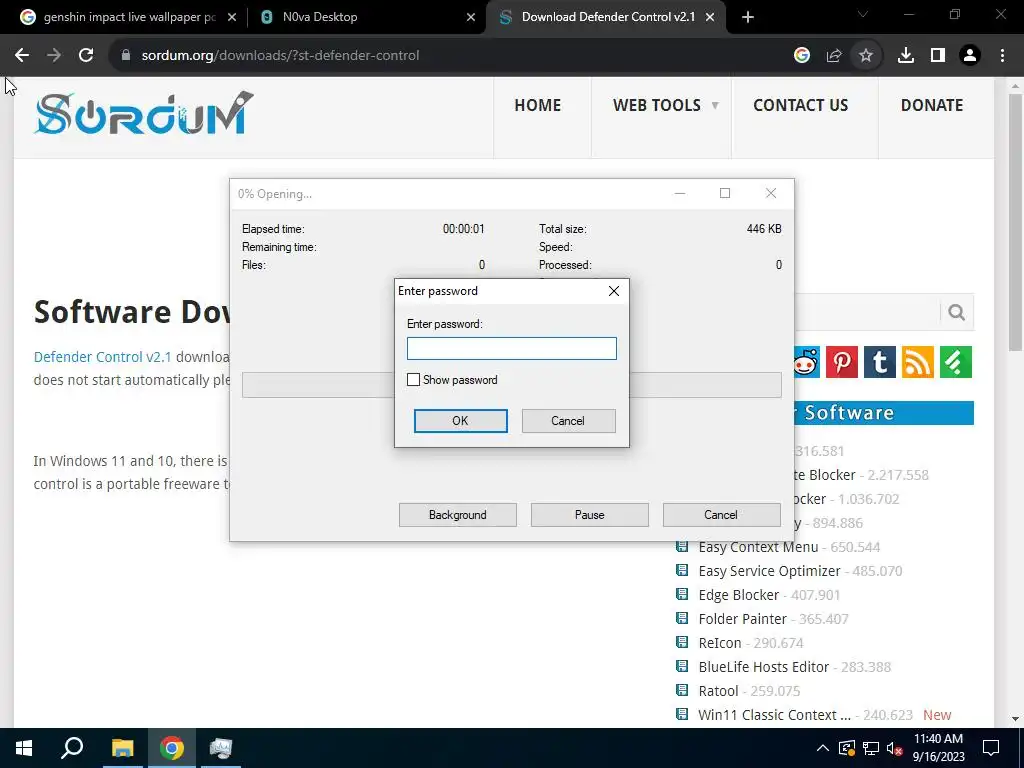The image size is (1024, 768).
Task: Open the Google icon in the address bar
Action: pyautogui.click(x=802, y=56)
